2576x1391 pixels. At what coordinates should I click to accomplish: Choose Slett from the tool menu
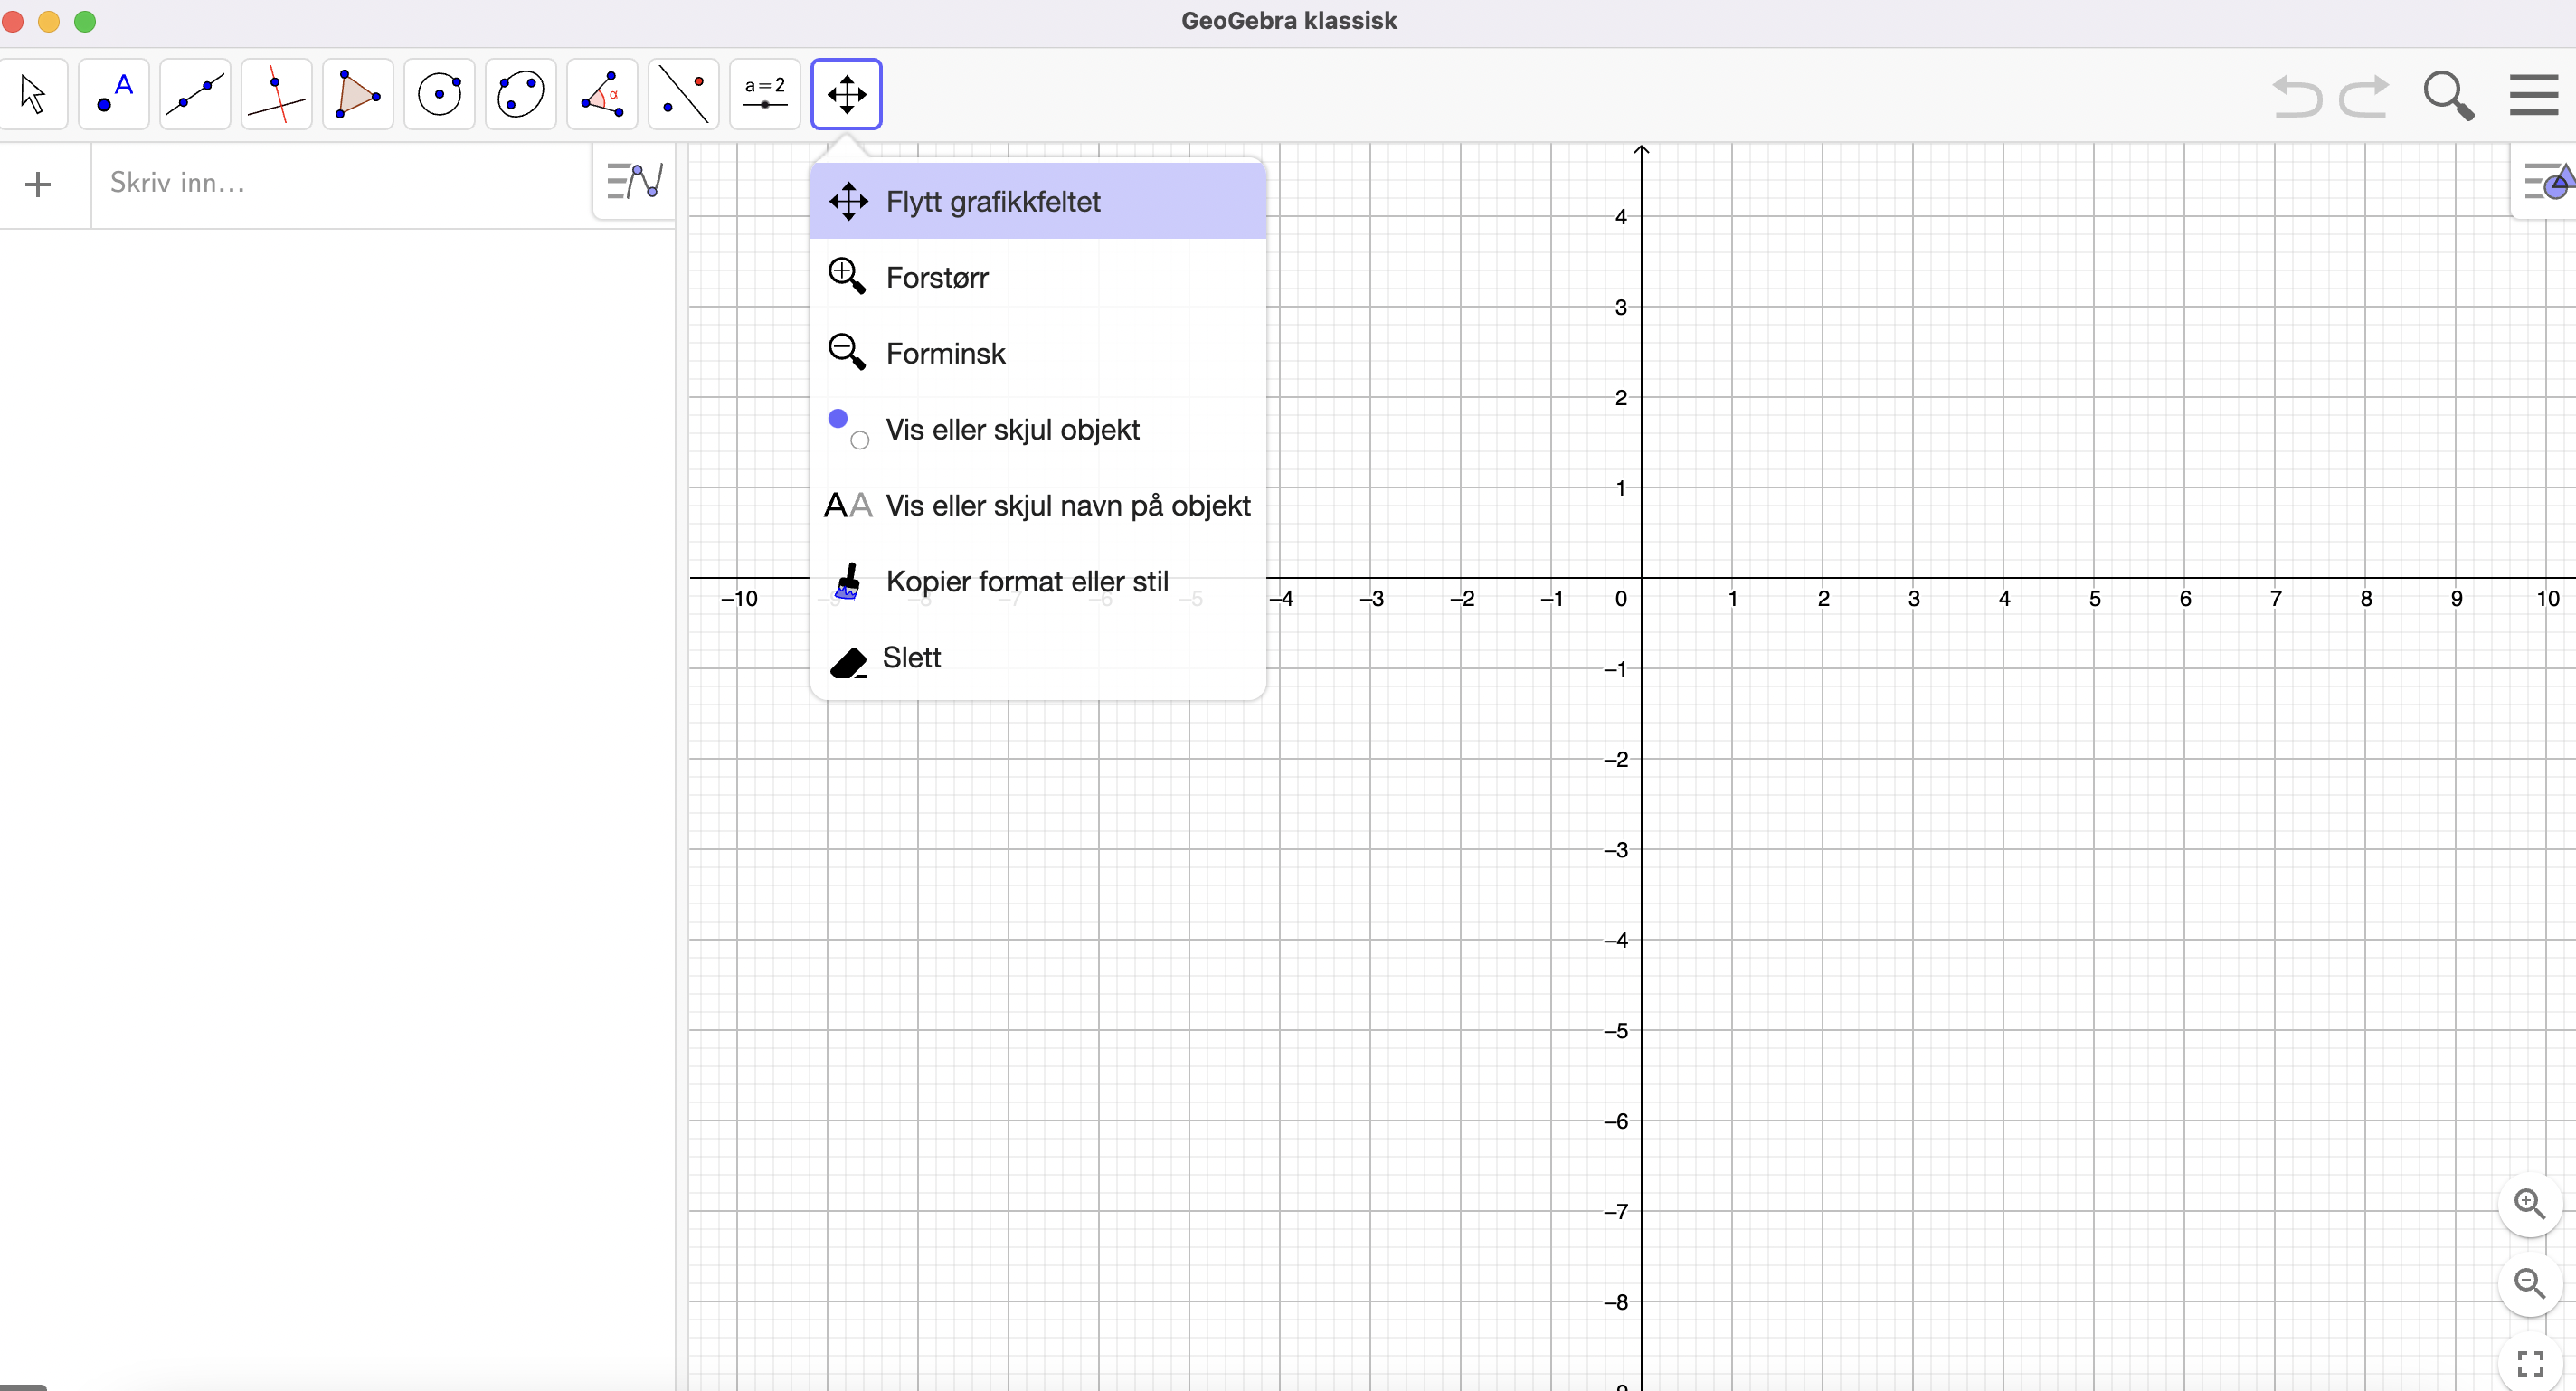click(910, 658)
